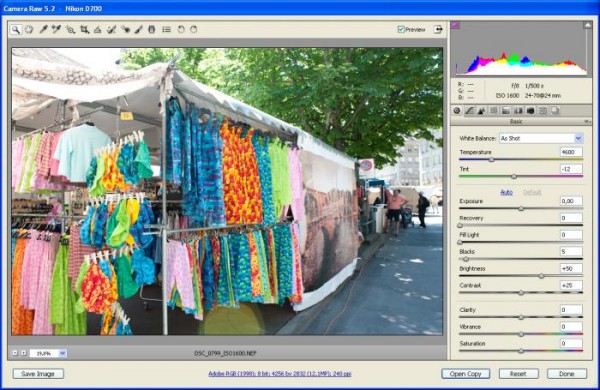The width and height of the screenshot is (600, 390).
Task: Click the Exposure slider handle
Action: (x=521, y=209)
